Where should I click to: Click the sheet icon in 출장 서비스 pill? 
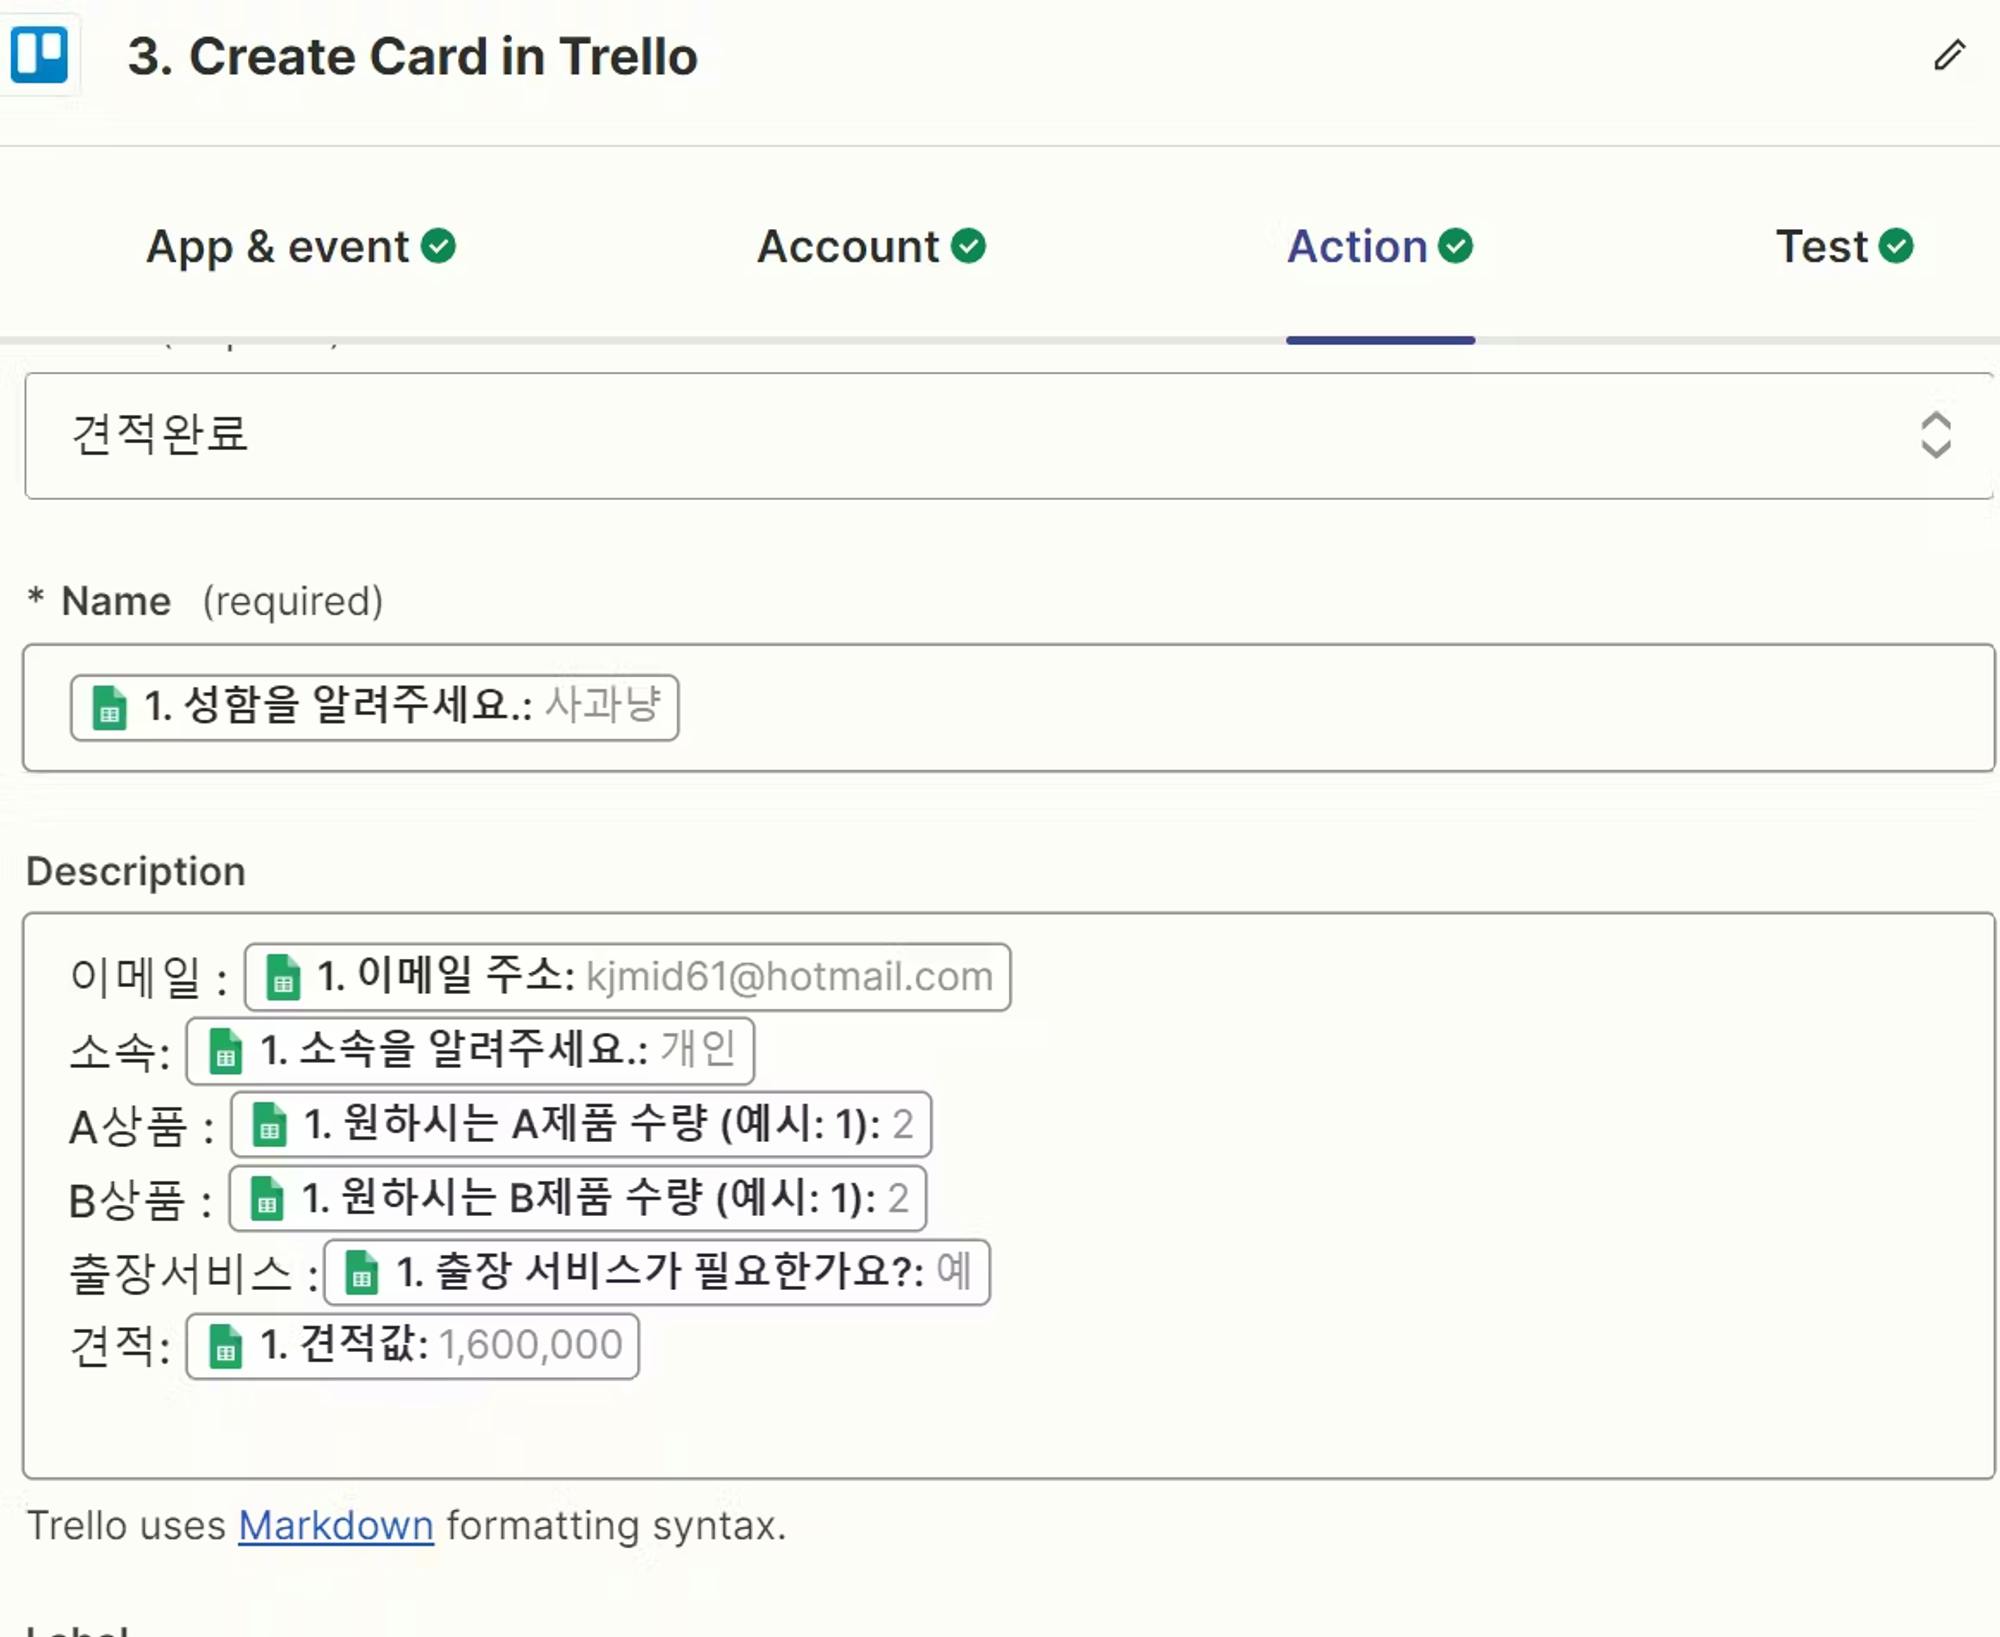pos(361,1272)
